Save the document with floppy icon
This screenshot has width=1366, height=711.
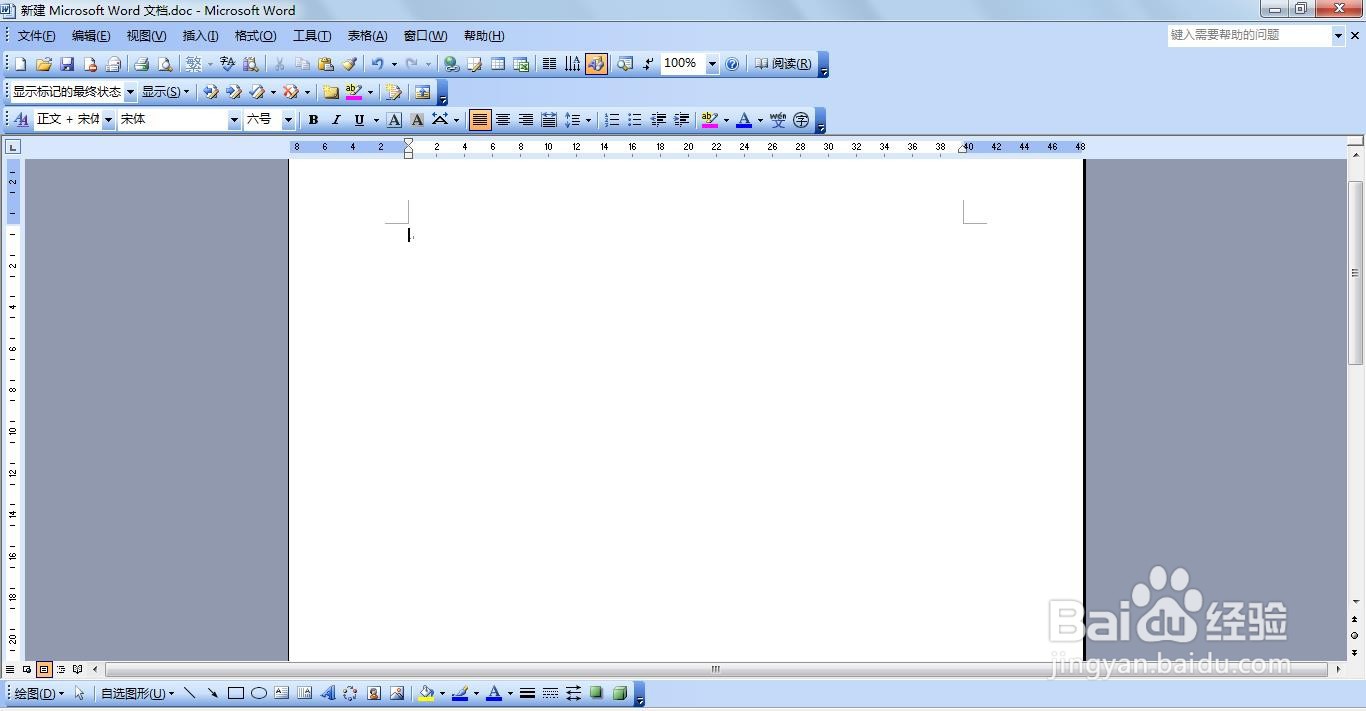tap(67, 64)
